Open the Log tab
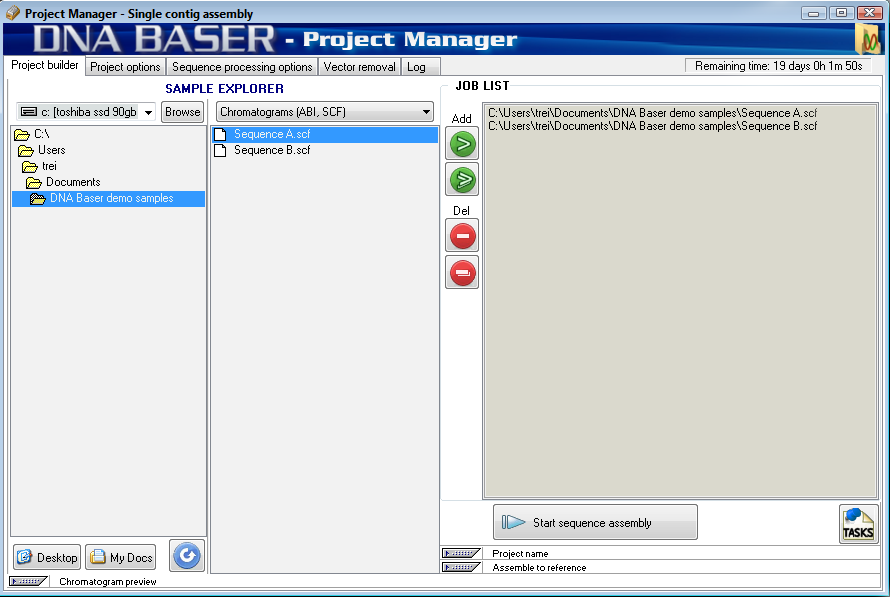This screenshot has height=597, width=890. click(x=421, y=67)
